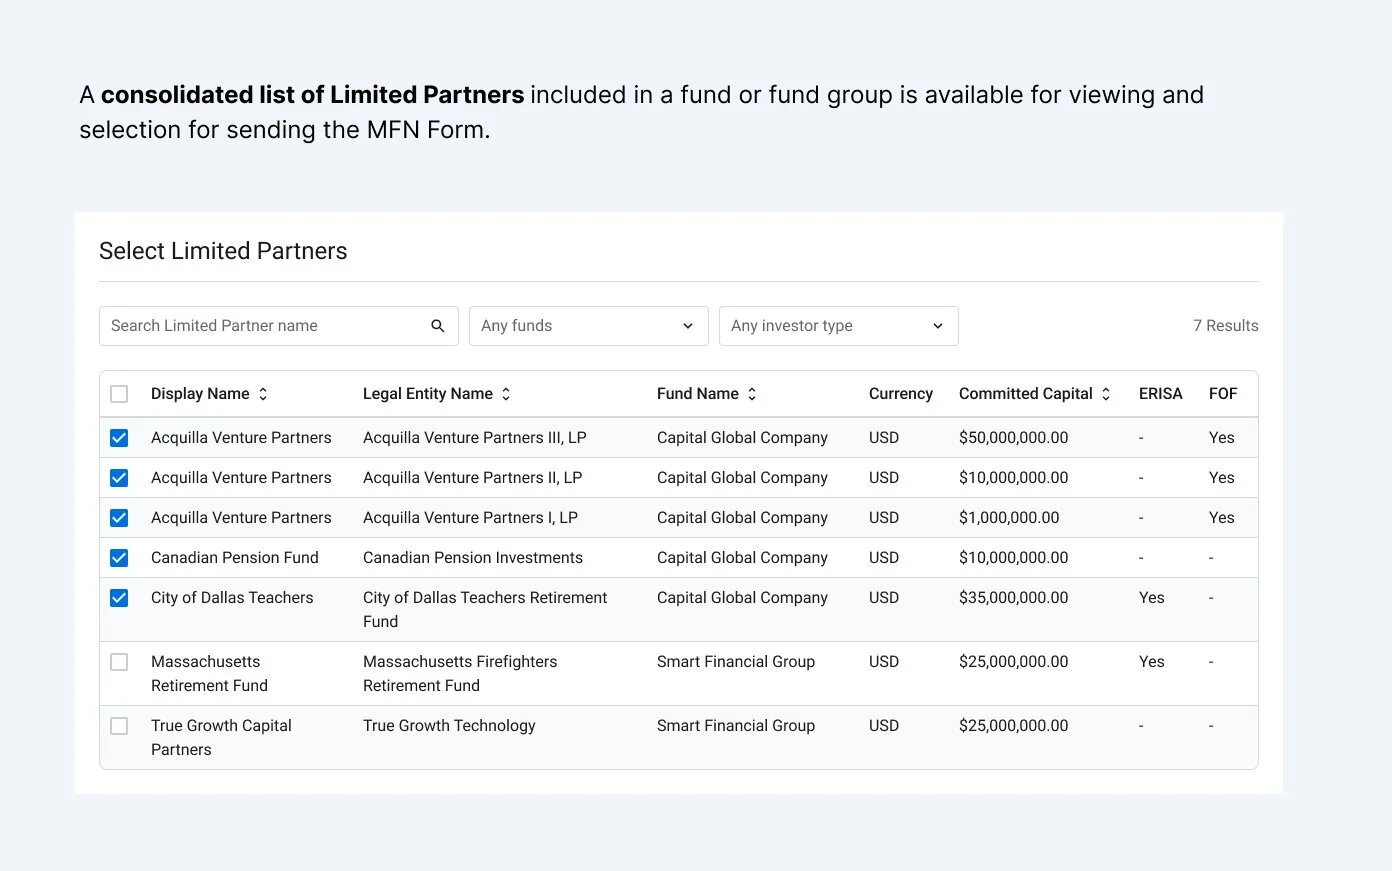Expand the Any investor type dropdown
Screen dimensions: 1392x871
click(838, 326)
